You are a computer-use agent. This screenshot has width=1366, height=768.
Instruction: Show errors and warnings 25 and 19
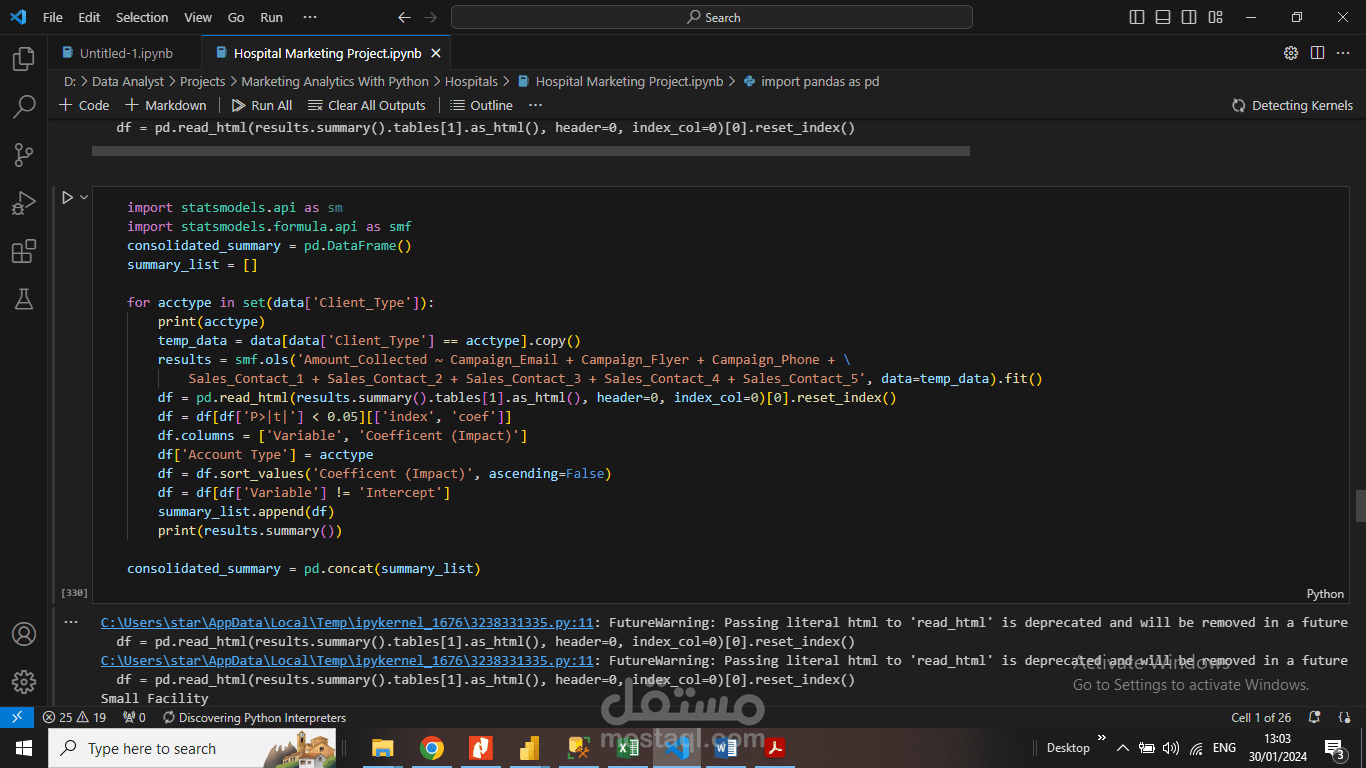[x=74, y=718]
